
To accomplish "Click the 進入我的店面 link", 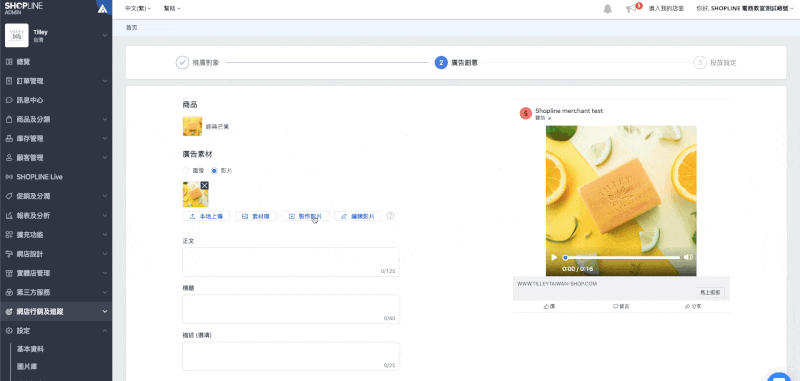I will coord(666,9).
